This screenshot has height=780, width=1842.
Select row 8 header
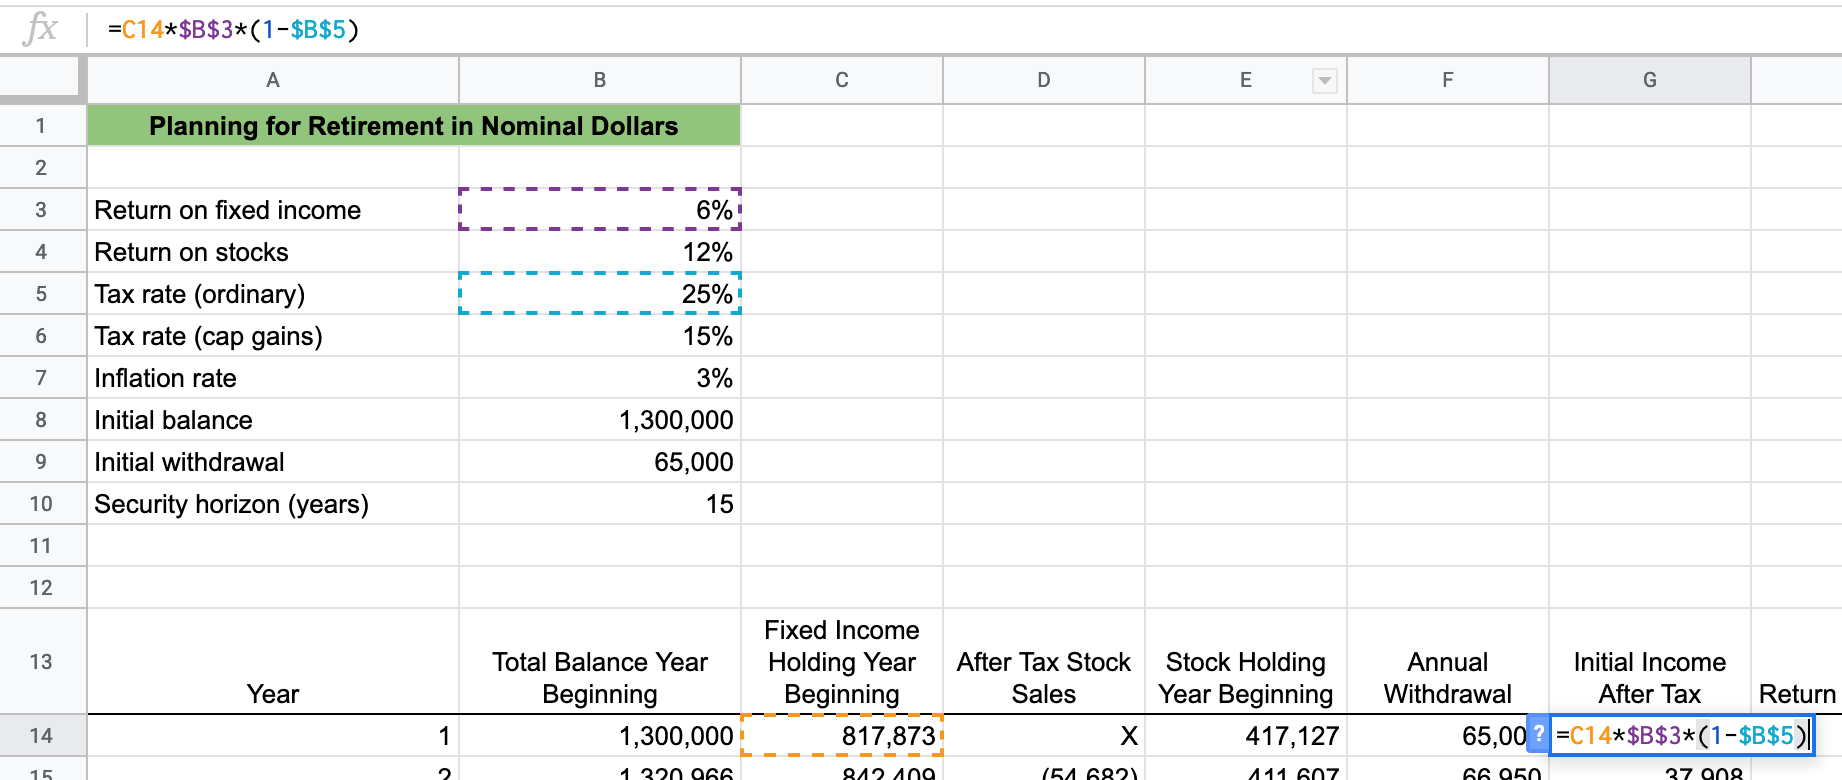tap(41, 420)
